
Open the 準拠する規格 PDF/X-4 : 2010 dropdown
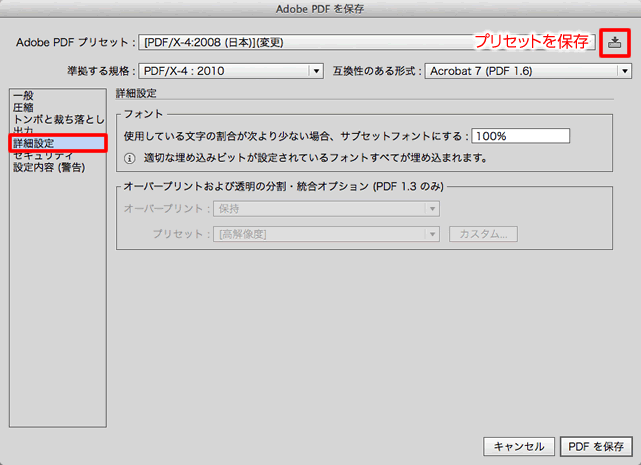point(231,71)
